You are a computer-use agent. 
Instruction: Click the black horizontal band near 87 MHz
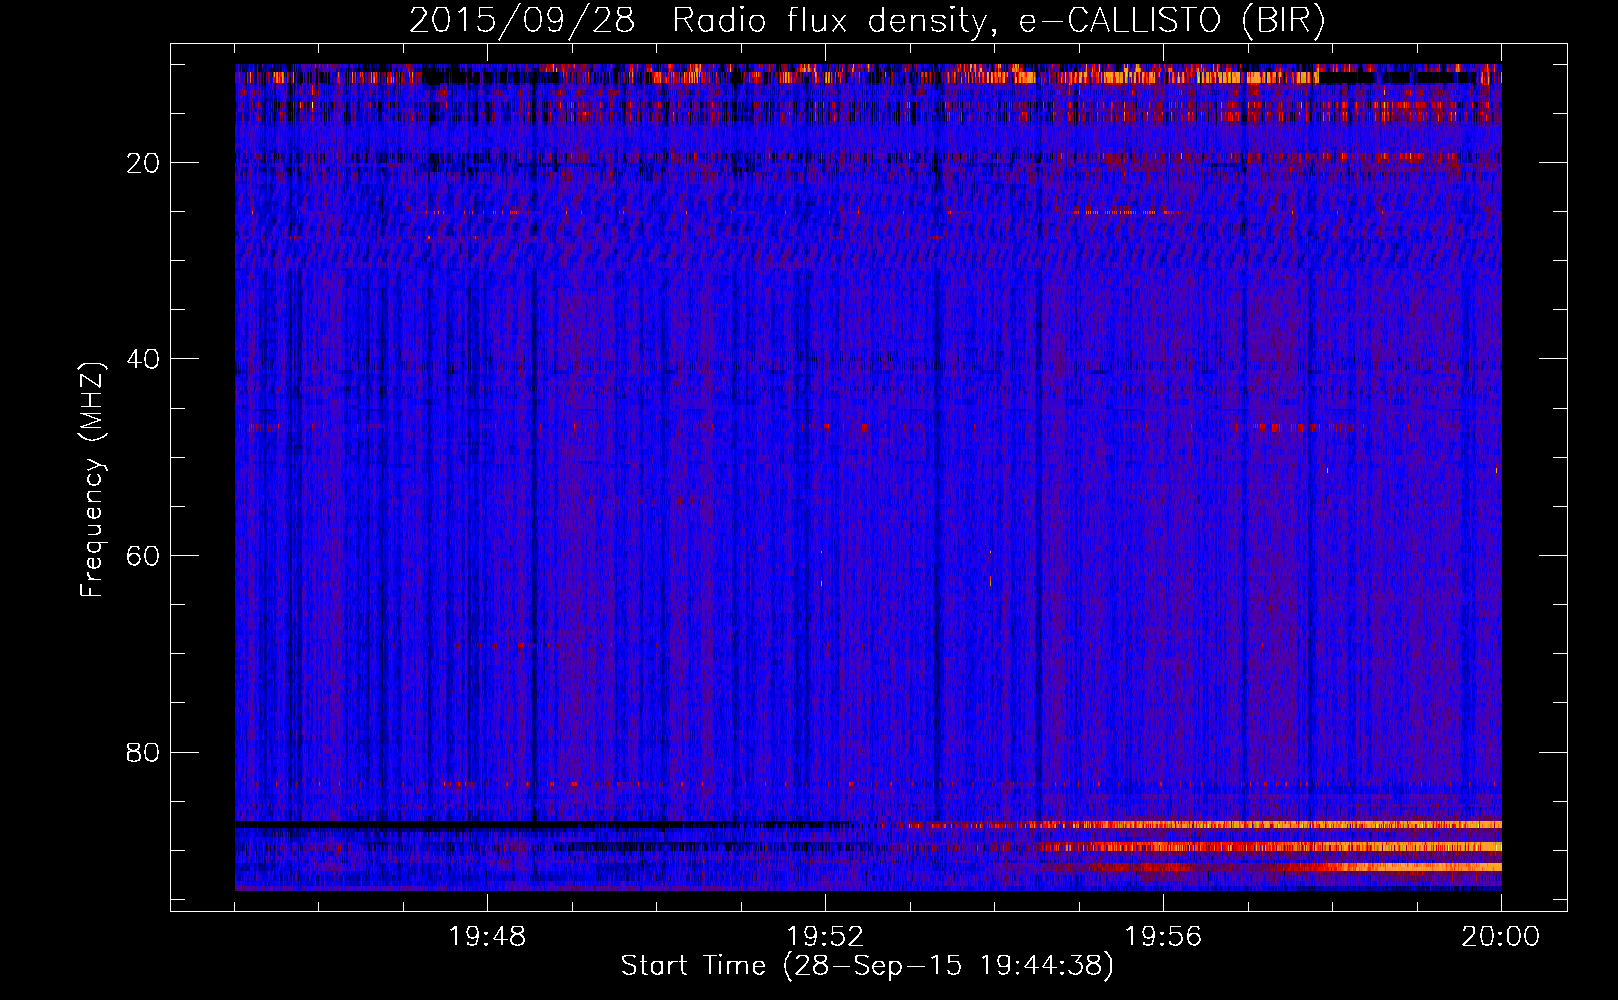click(500, 824)
